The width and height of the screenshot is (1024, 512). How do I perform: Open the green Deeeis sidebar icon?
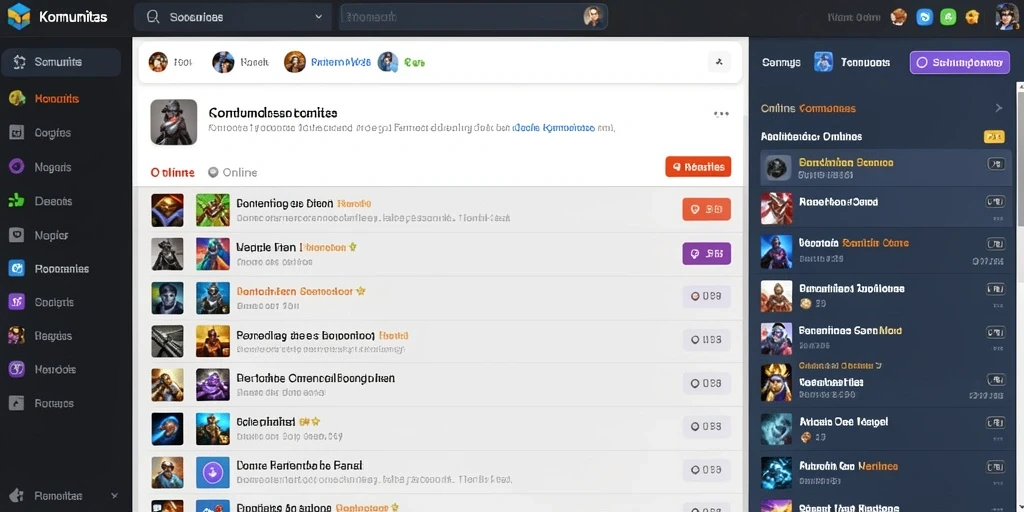point(17,201)
